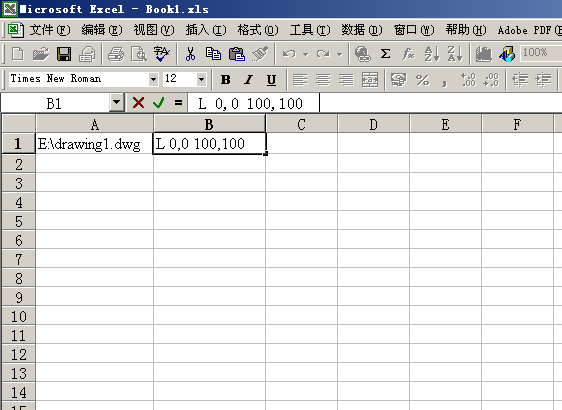
Task: Open the 编辑(E) menu
Action: click(x=102, y=30)
